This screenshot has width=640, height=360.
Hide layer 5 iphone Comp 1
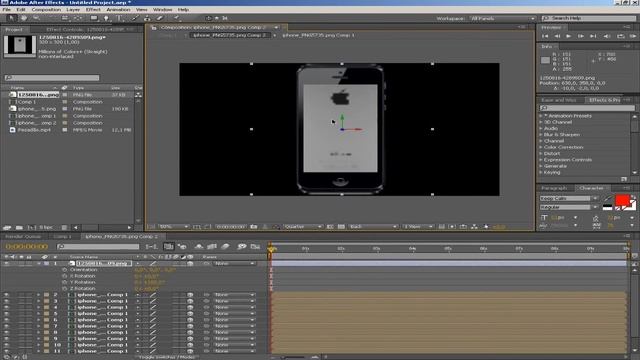click(x=6, y=313)
